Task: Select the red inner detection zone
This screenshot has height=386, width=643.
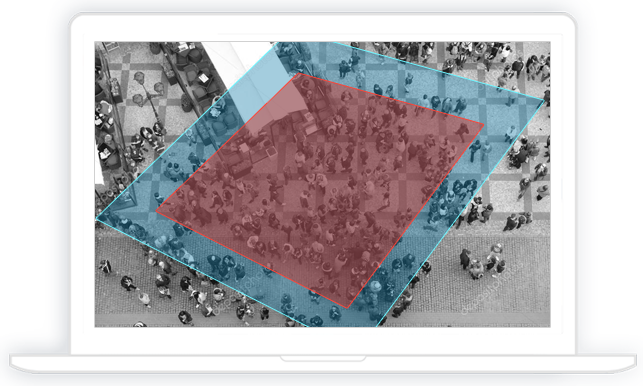Action: [x=320, y=191]
